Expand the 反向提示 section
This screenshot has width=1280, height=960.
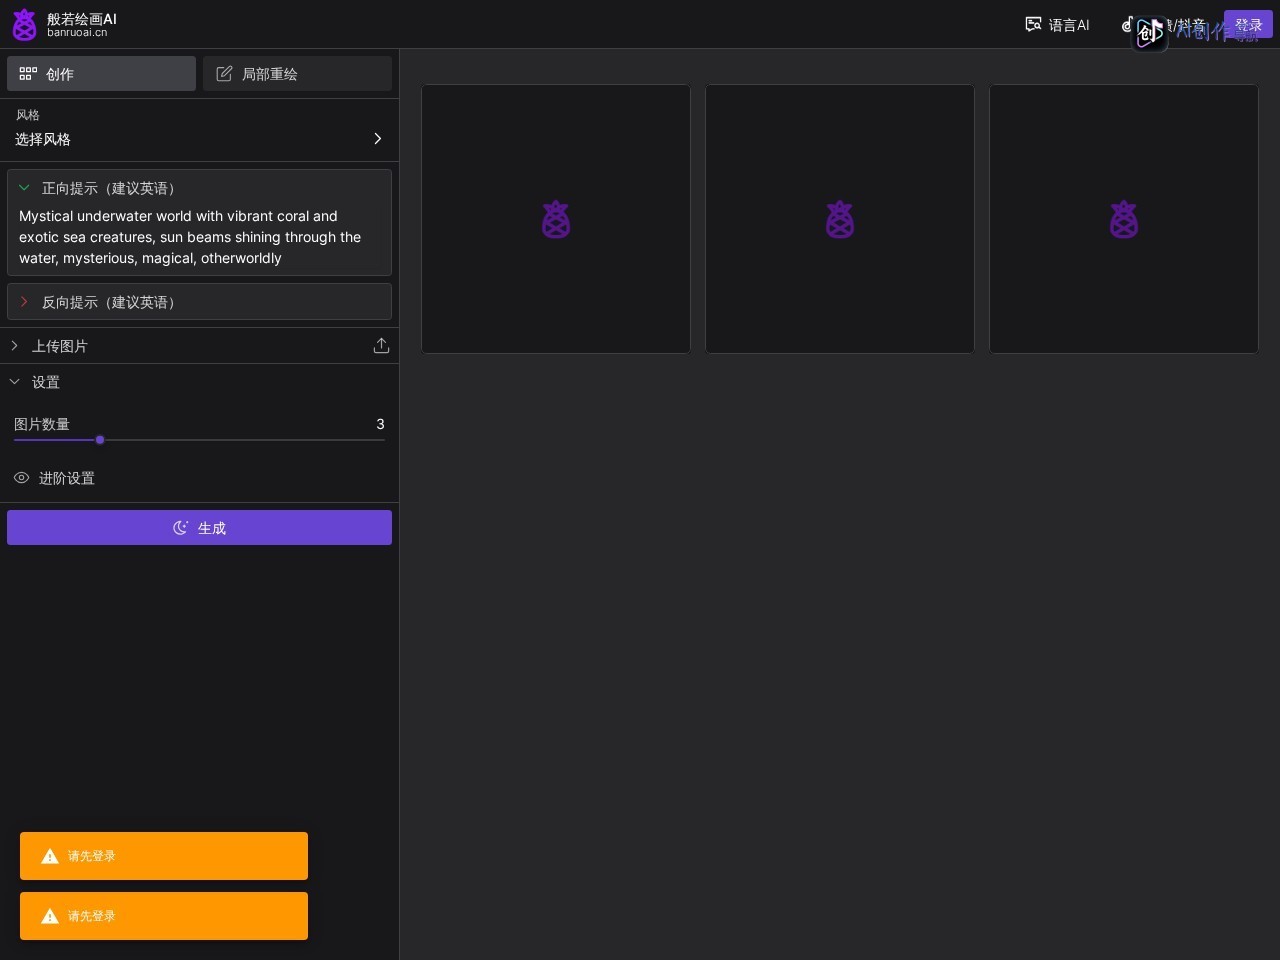tap(24, 302)
